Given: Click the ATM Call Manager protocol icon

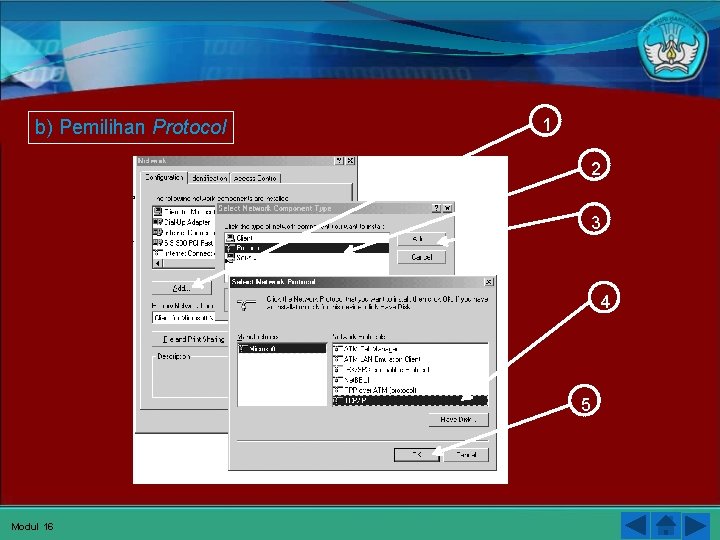Looking at the screenshot, I should pyautogui.click(x=338, y=349).
